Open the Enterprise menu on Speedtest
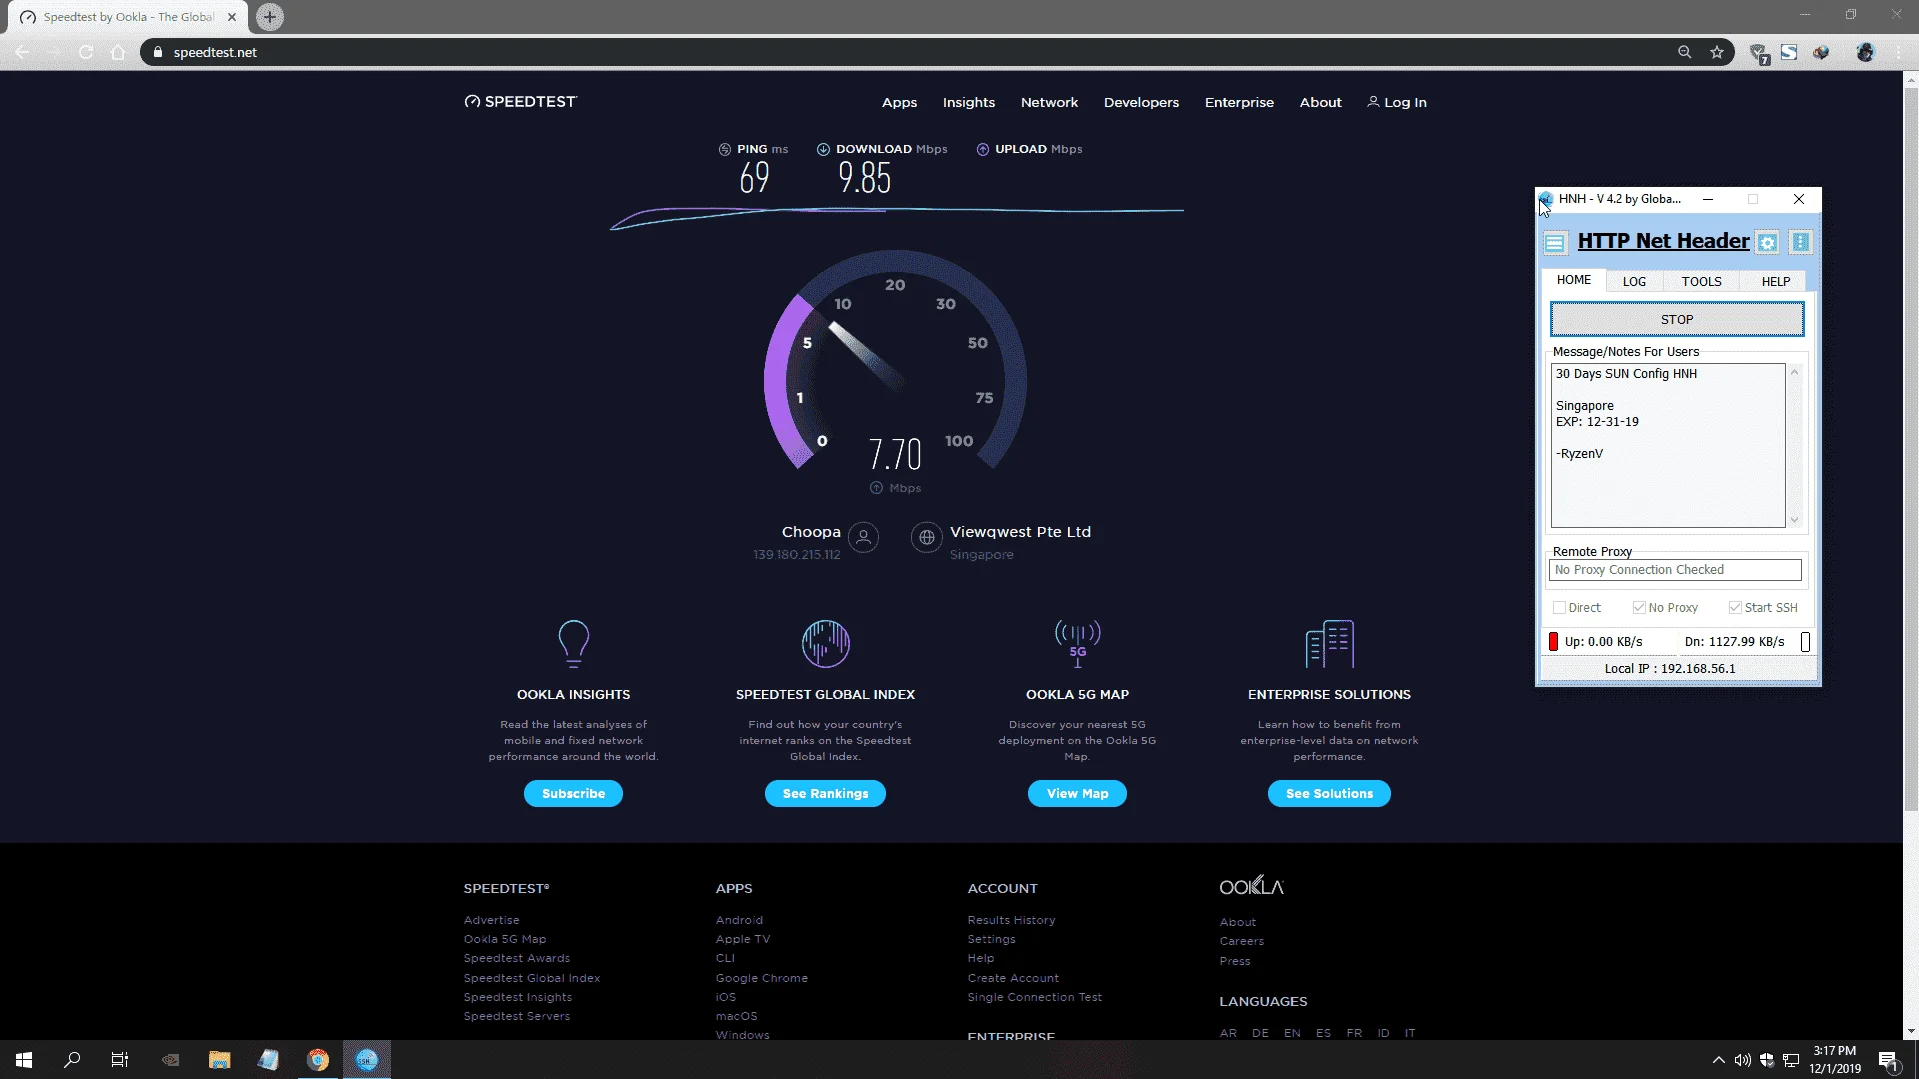 (1239, 102)
